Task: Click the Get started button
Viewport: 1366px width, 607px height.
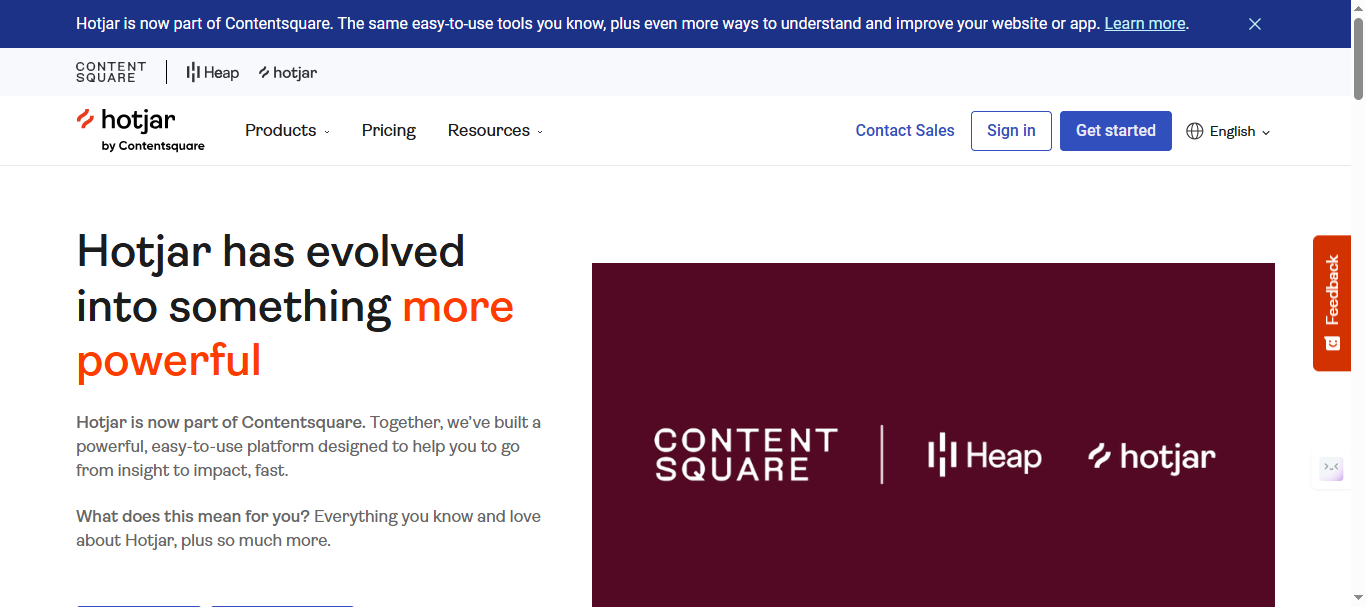Action: click(x=1115, y=131)
